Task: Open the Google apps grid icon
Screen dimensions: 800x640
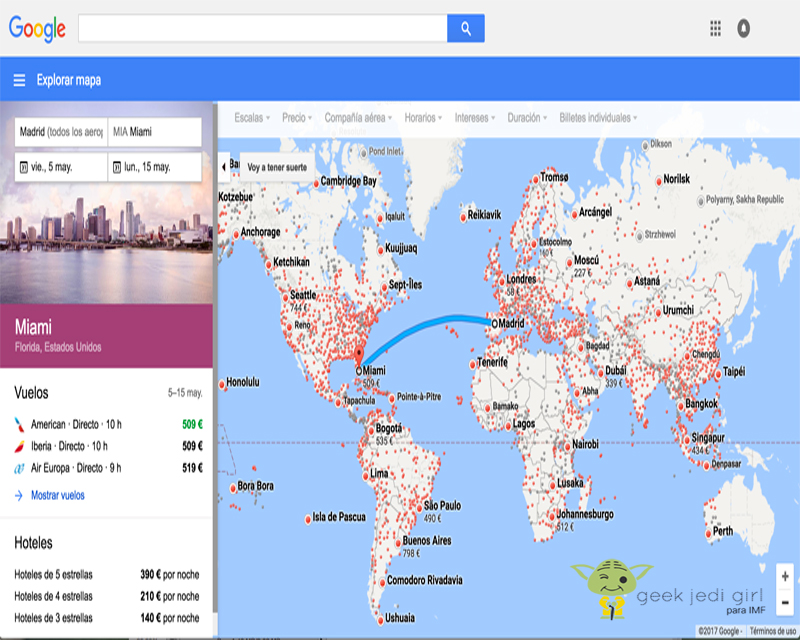Action: (715, 29)
